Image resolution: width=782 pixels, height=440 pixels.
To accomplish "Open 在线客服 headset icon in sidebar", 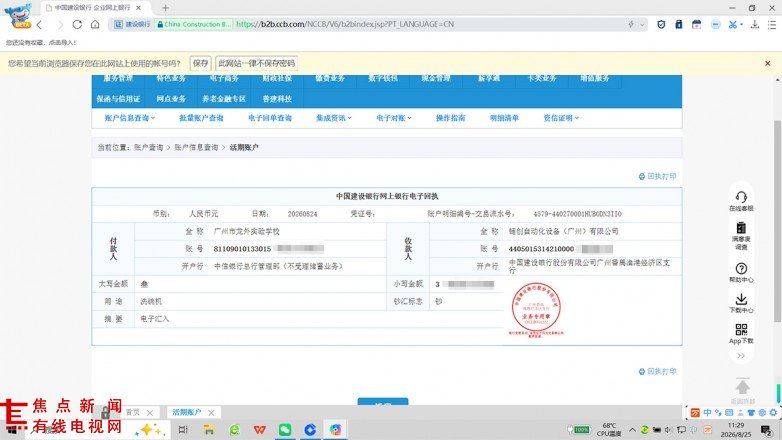I will [x=741, y=201].
